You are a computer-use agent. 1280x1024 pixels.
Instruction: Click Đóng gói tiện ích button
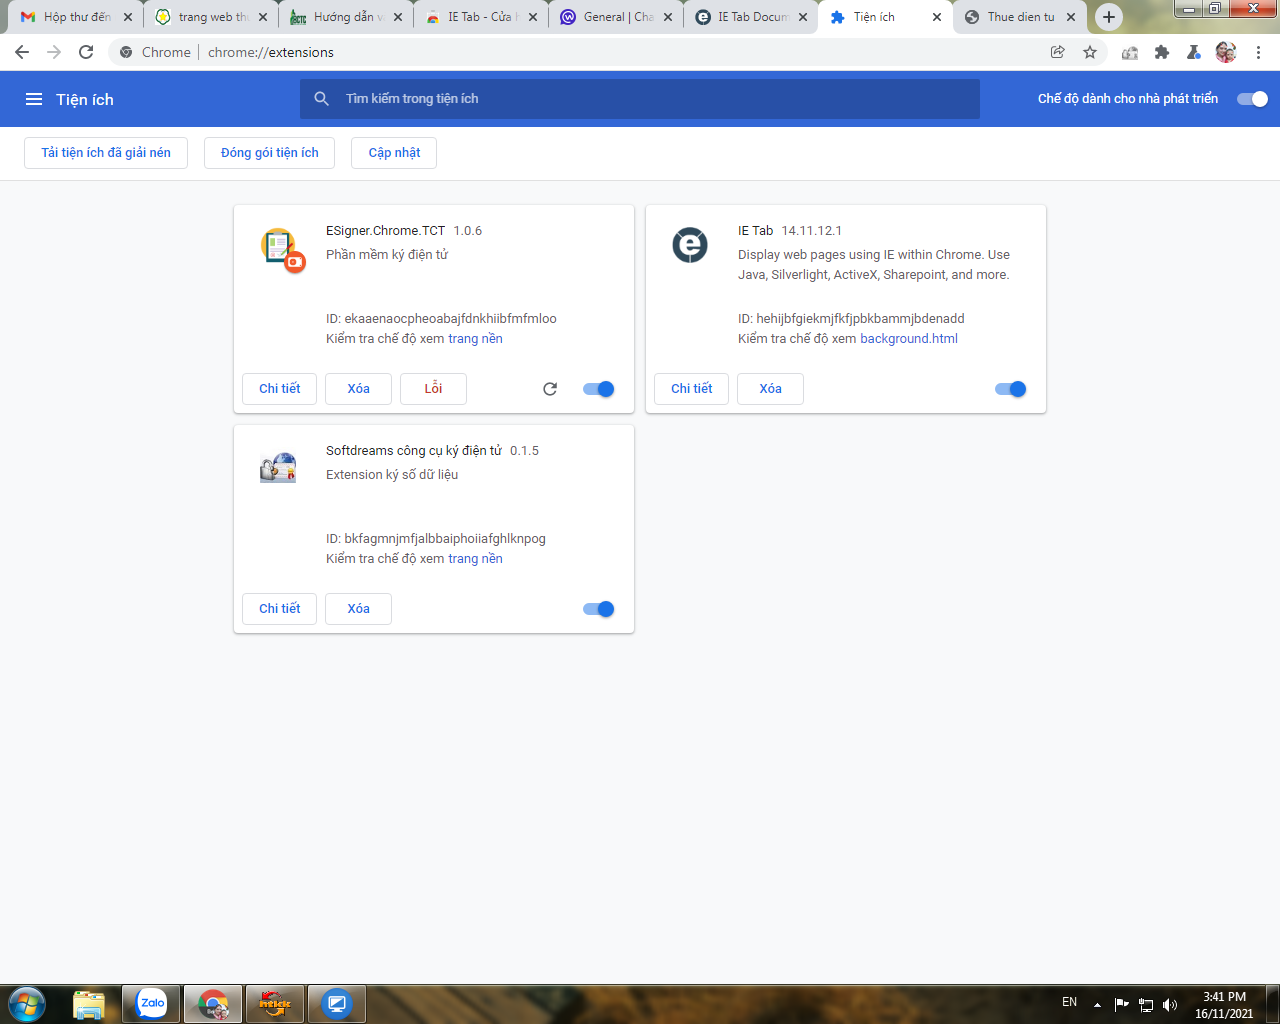pyautogui.click(x=270, y=153)
